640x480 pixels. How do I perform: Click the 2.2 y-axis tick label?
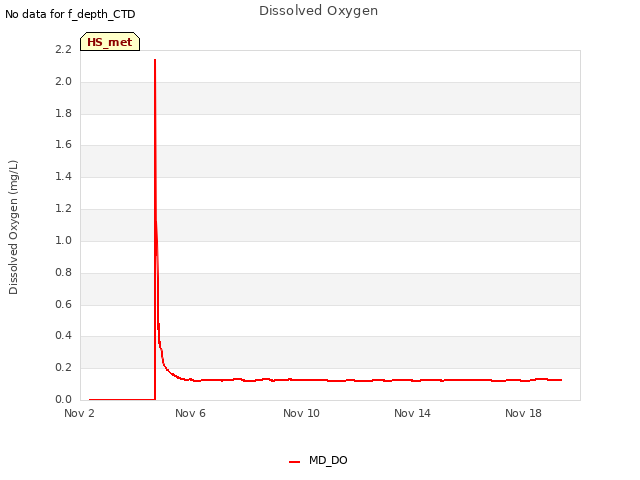(x=63, y=49)
